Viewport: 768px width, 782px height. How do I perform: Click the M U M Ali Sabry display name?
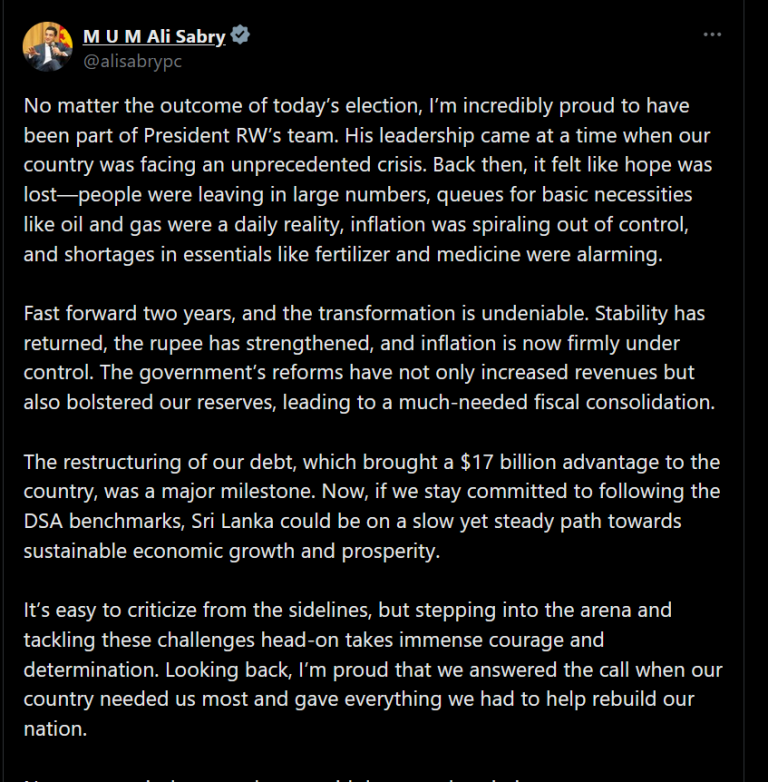154,36
